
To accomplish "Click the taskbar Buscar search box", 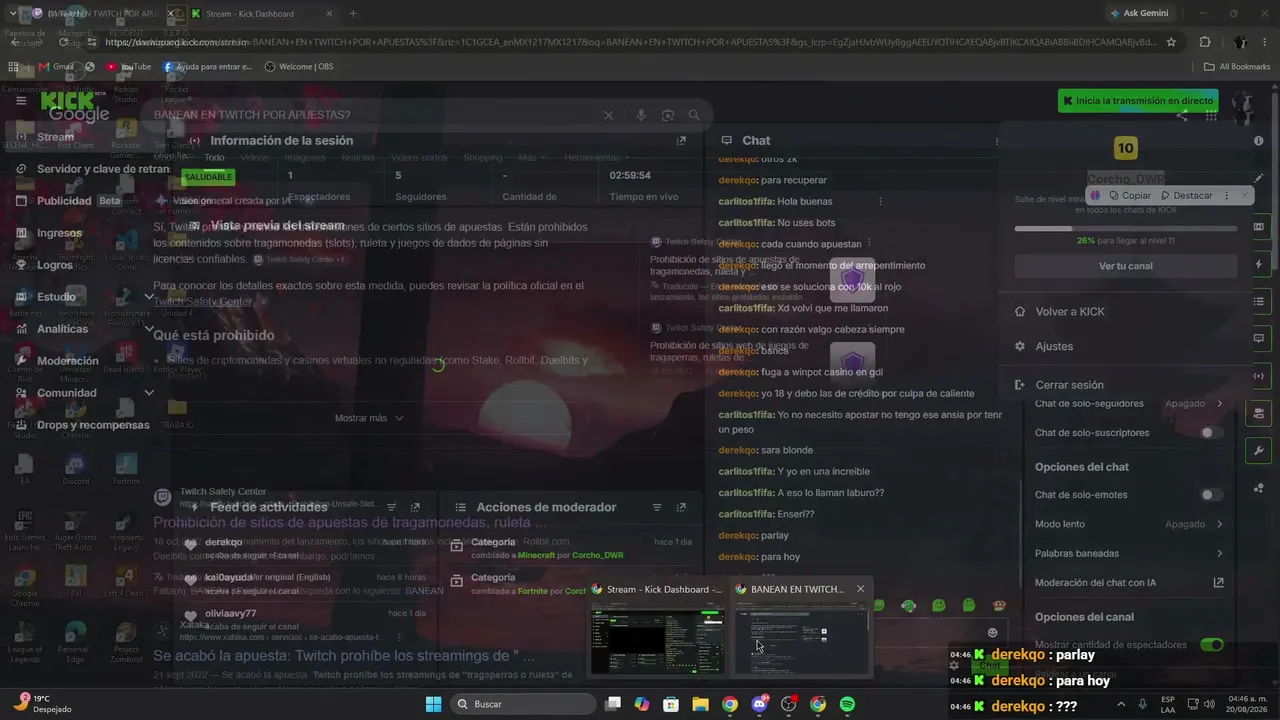I will tap(522, 704).
